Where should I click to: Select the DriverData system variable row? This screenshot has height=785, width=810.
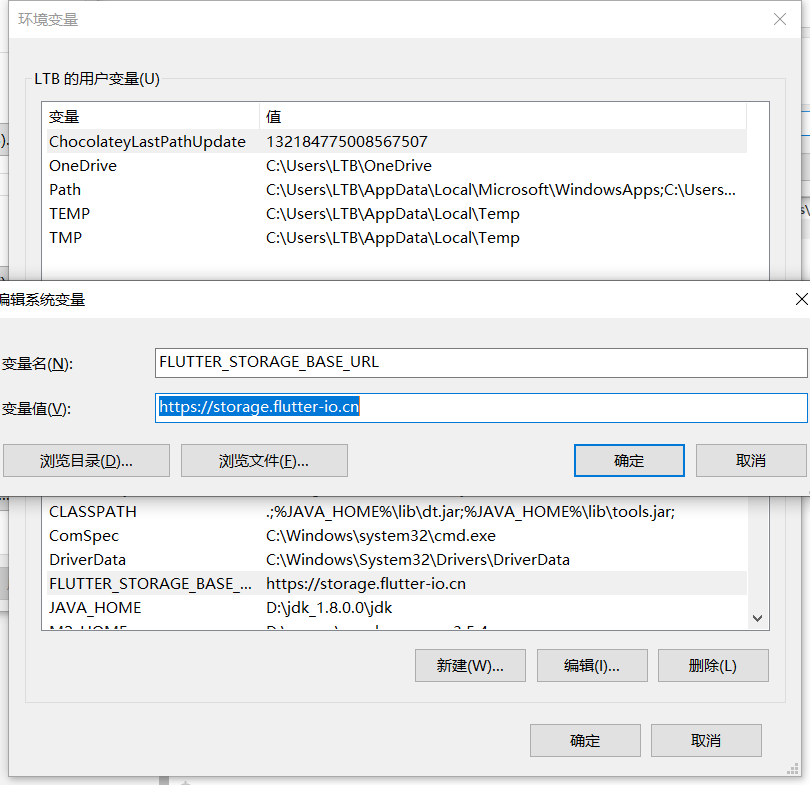coord(397,560)
